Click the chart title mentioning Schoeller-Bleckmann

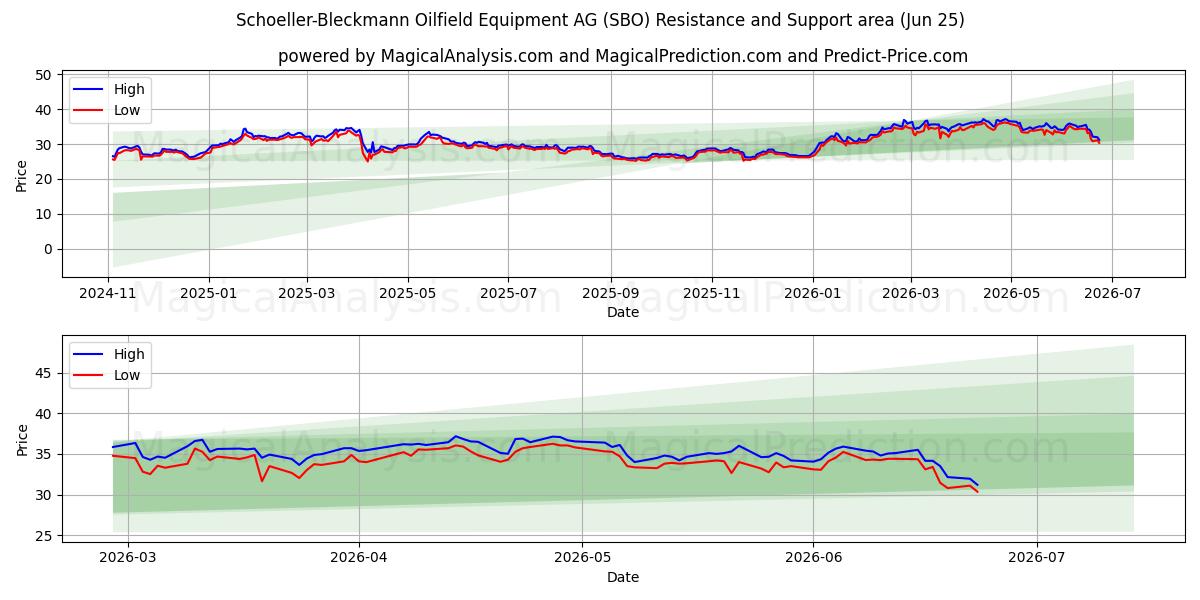point(600,20)
